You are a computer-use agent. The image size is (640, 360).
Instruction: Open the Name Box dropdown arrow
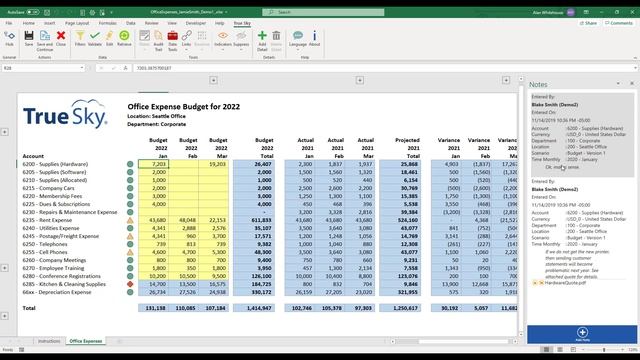[82, 68]
